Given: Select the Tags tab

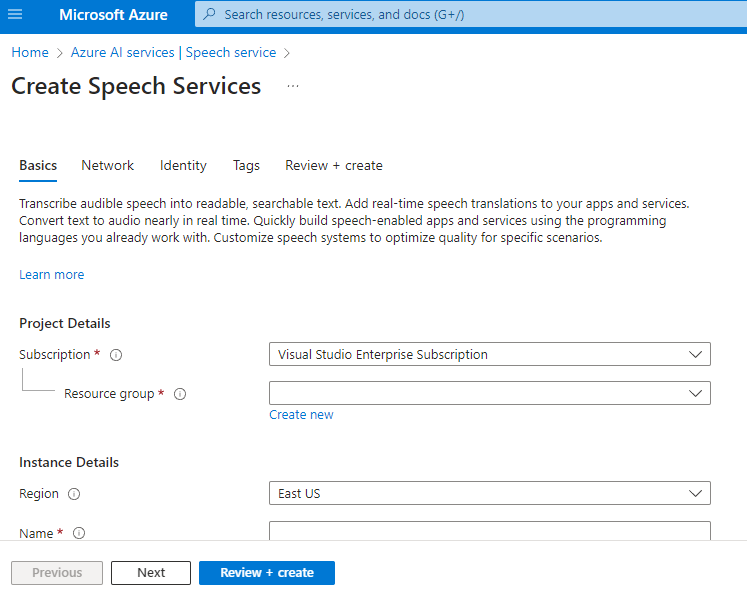Looking at the screenshot, I should pyautogui.click(x=246, y=166).
